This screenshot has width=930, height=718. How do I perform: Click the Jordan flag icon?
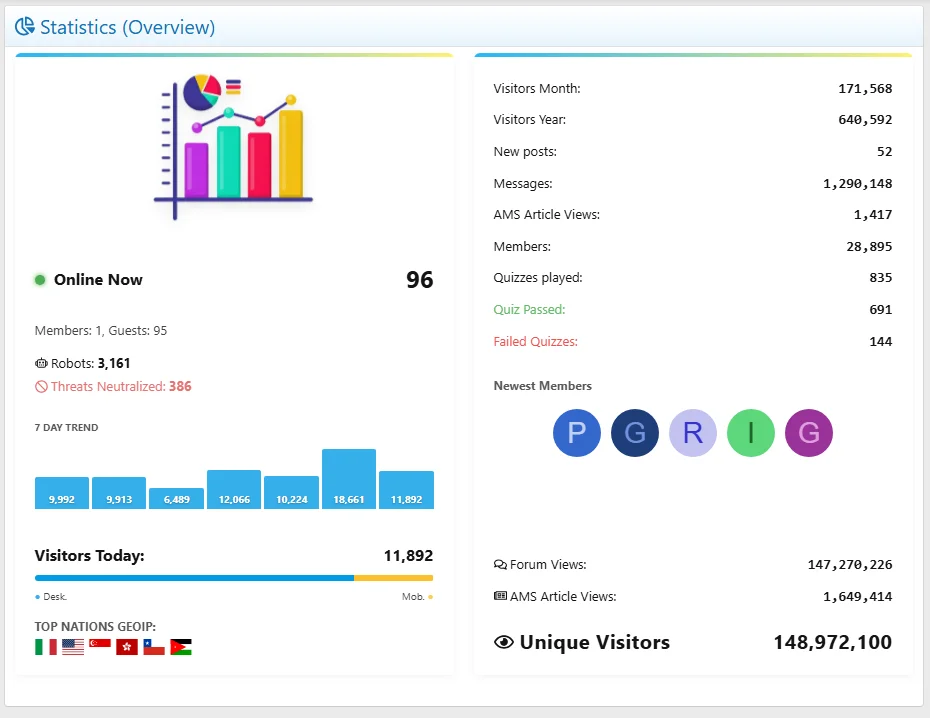[x=181, y=647]
